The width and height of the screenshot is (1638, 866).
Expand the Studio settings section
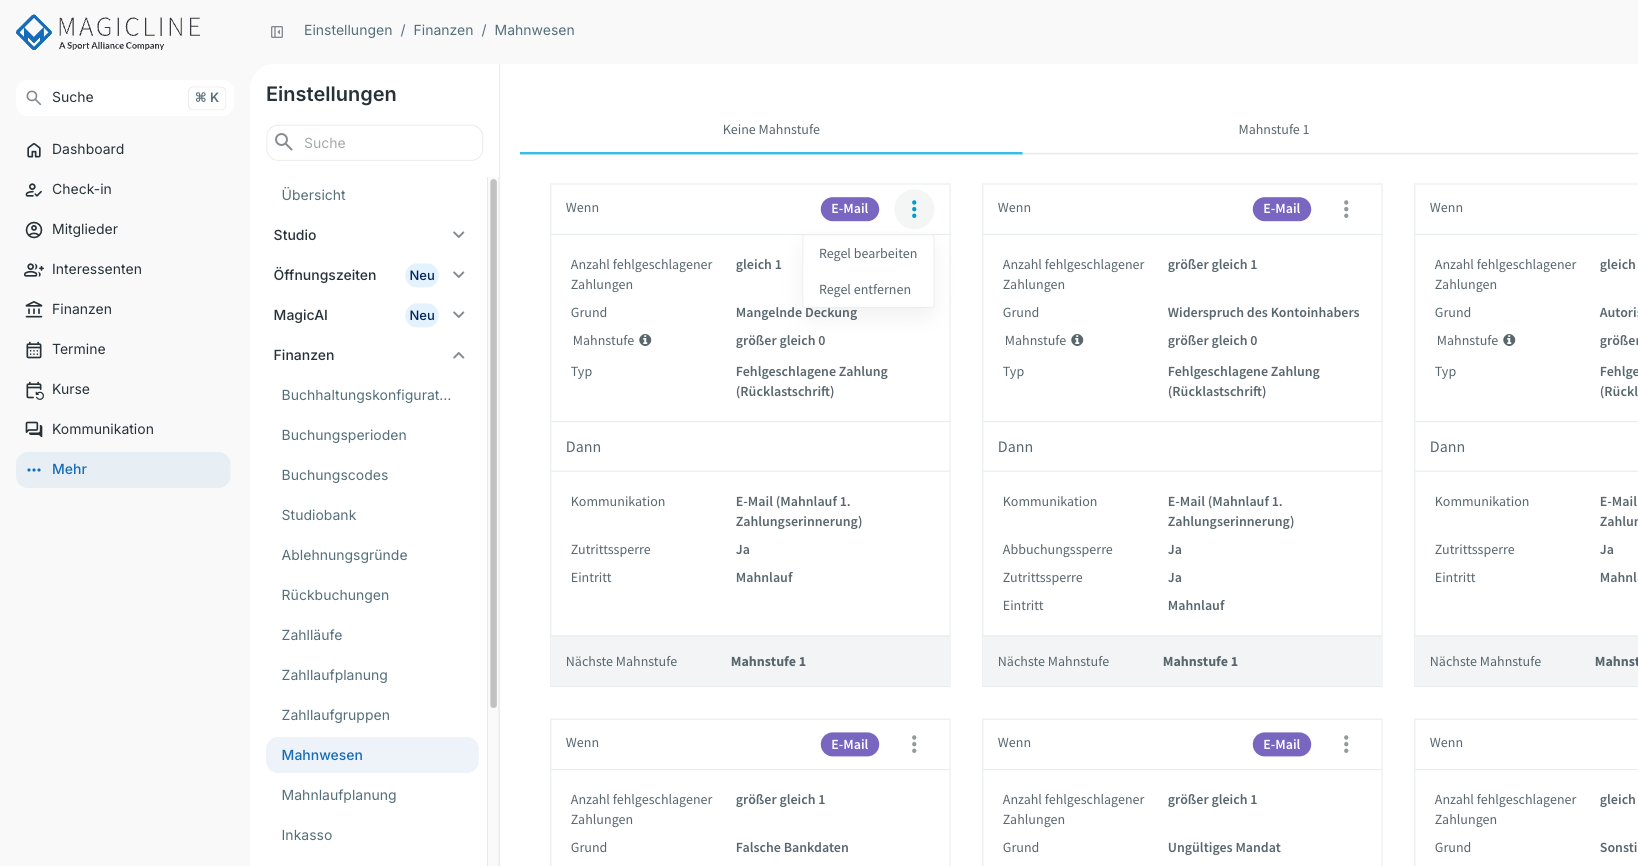pyautogui.click(x=459, y=235)
